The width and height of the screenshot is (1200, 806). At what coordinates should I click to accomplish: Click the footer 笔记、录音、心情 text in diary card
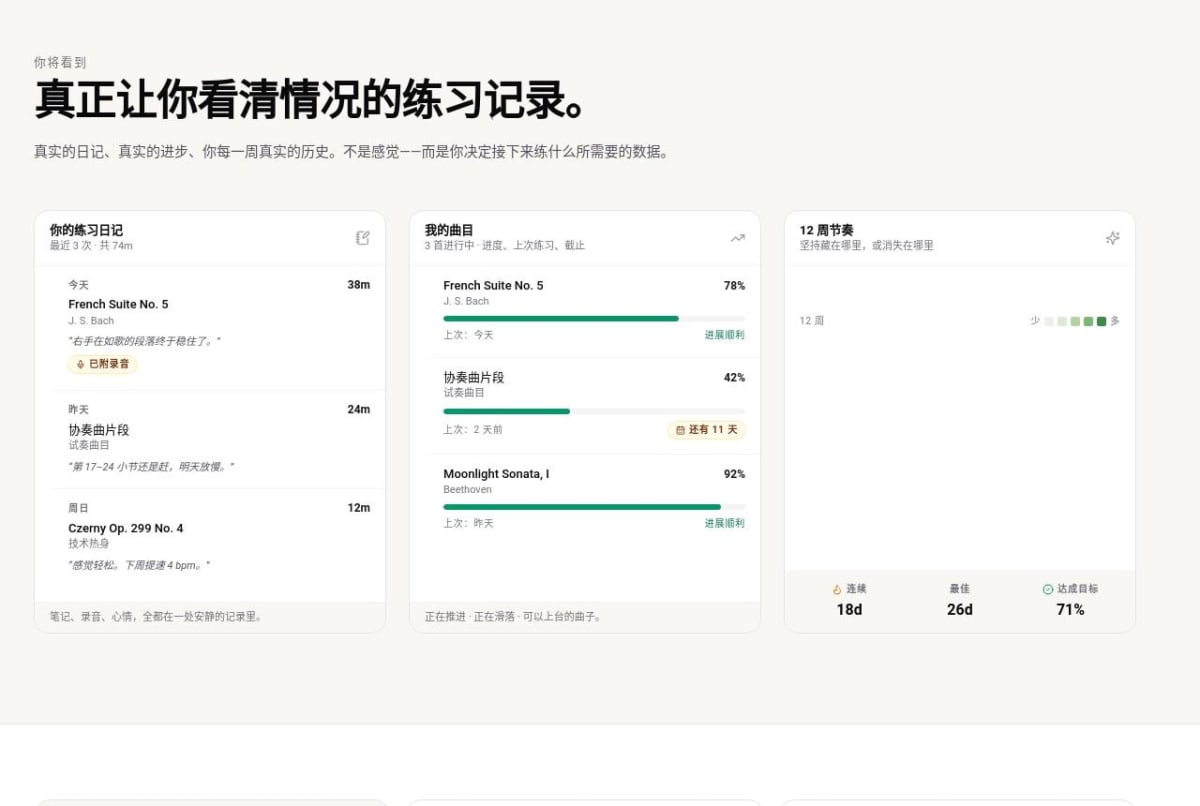coord(156,617)
